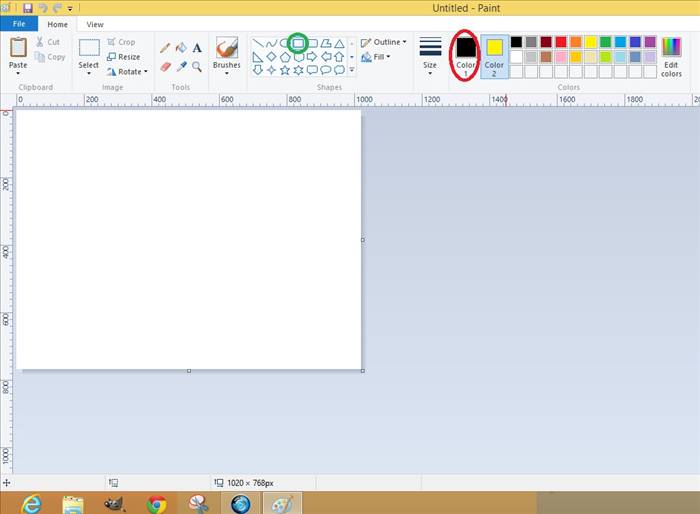The width and height of the screenshot is (700, 514).
Task: Click the Crop button
Action: (x=121, y=42)
